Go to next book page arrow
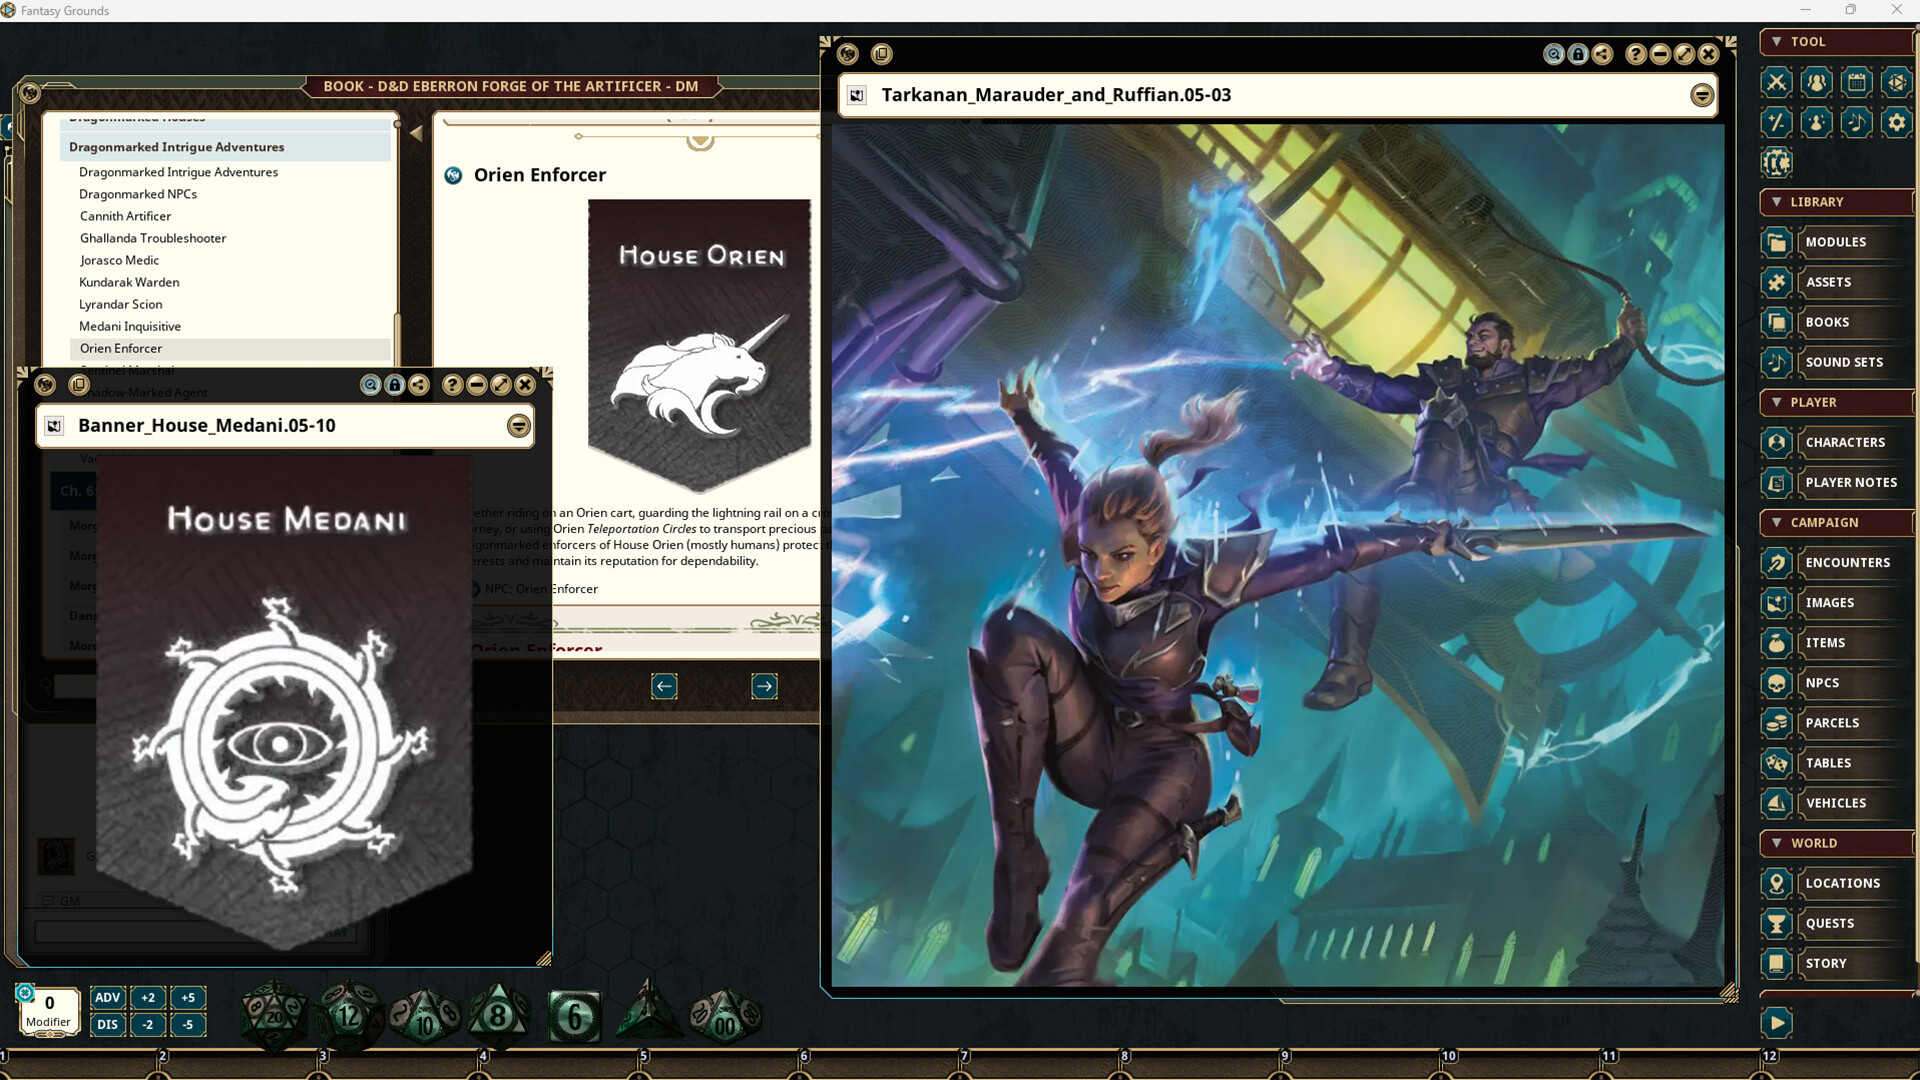This screenshot has height=1080, width=1920. 764,686
